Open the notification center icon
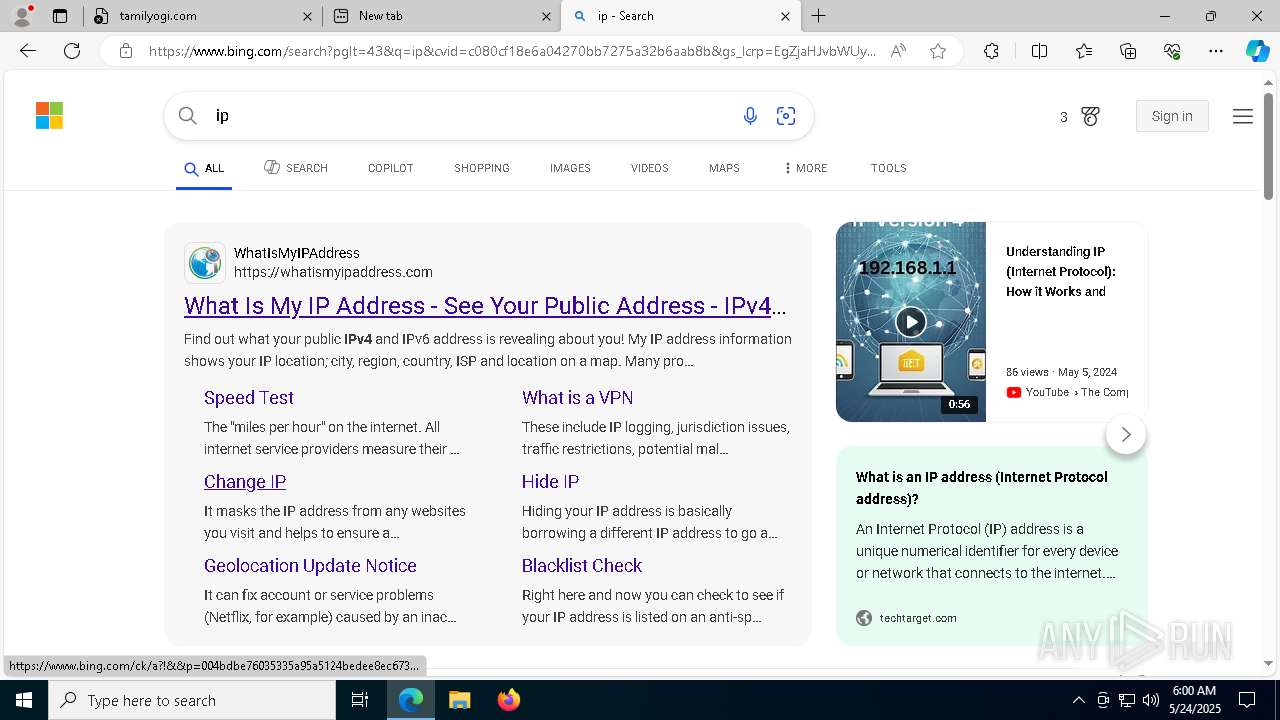1280x720 pixels. click(1247, 700)
